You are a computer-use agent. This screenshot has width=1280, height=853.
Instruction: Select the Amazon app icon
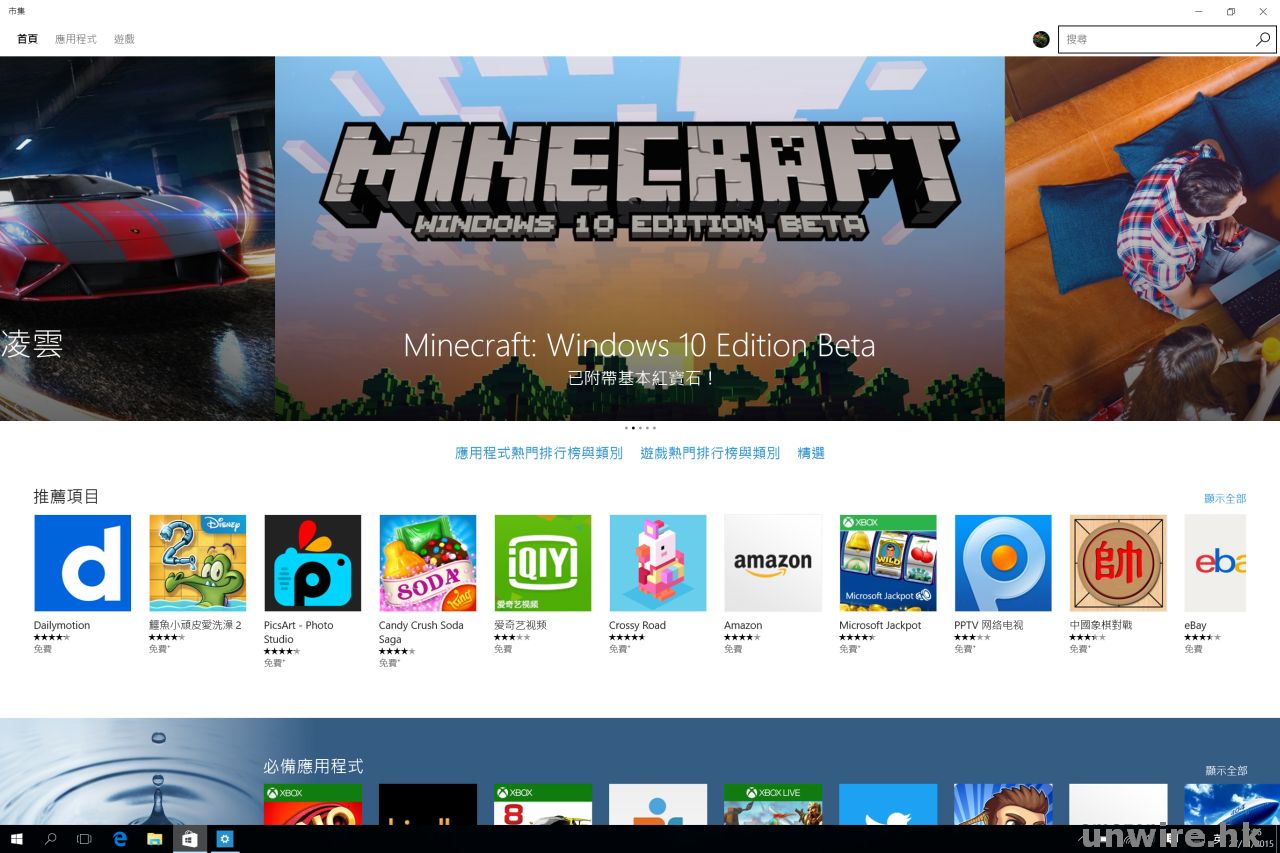772,563
